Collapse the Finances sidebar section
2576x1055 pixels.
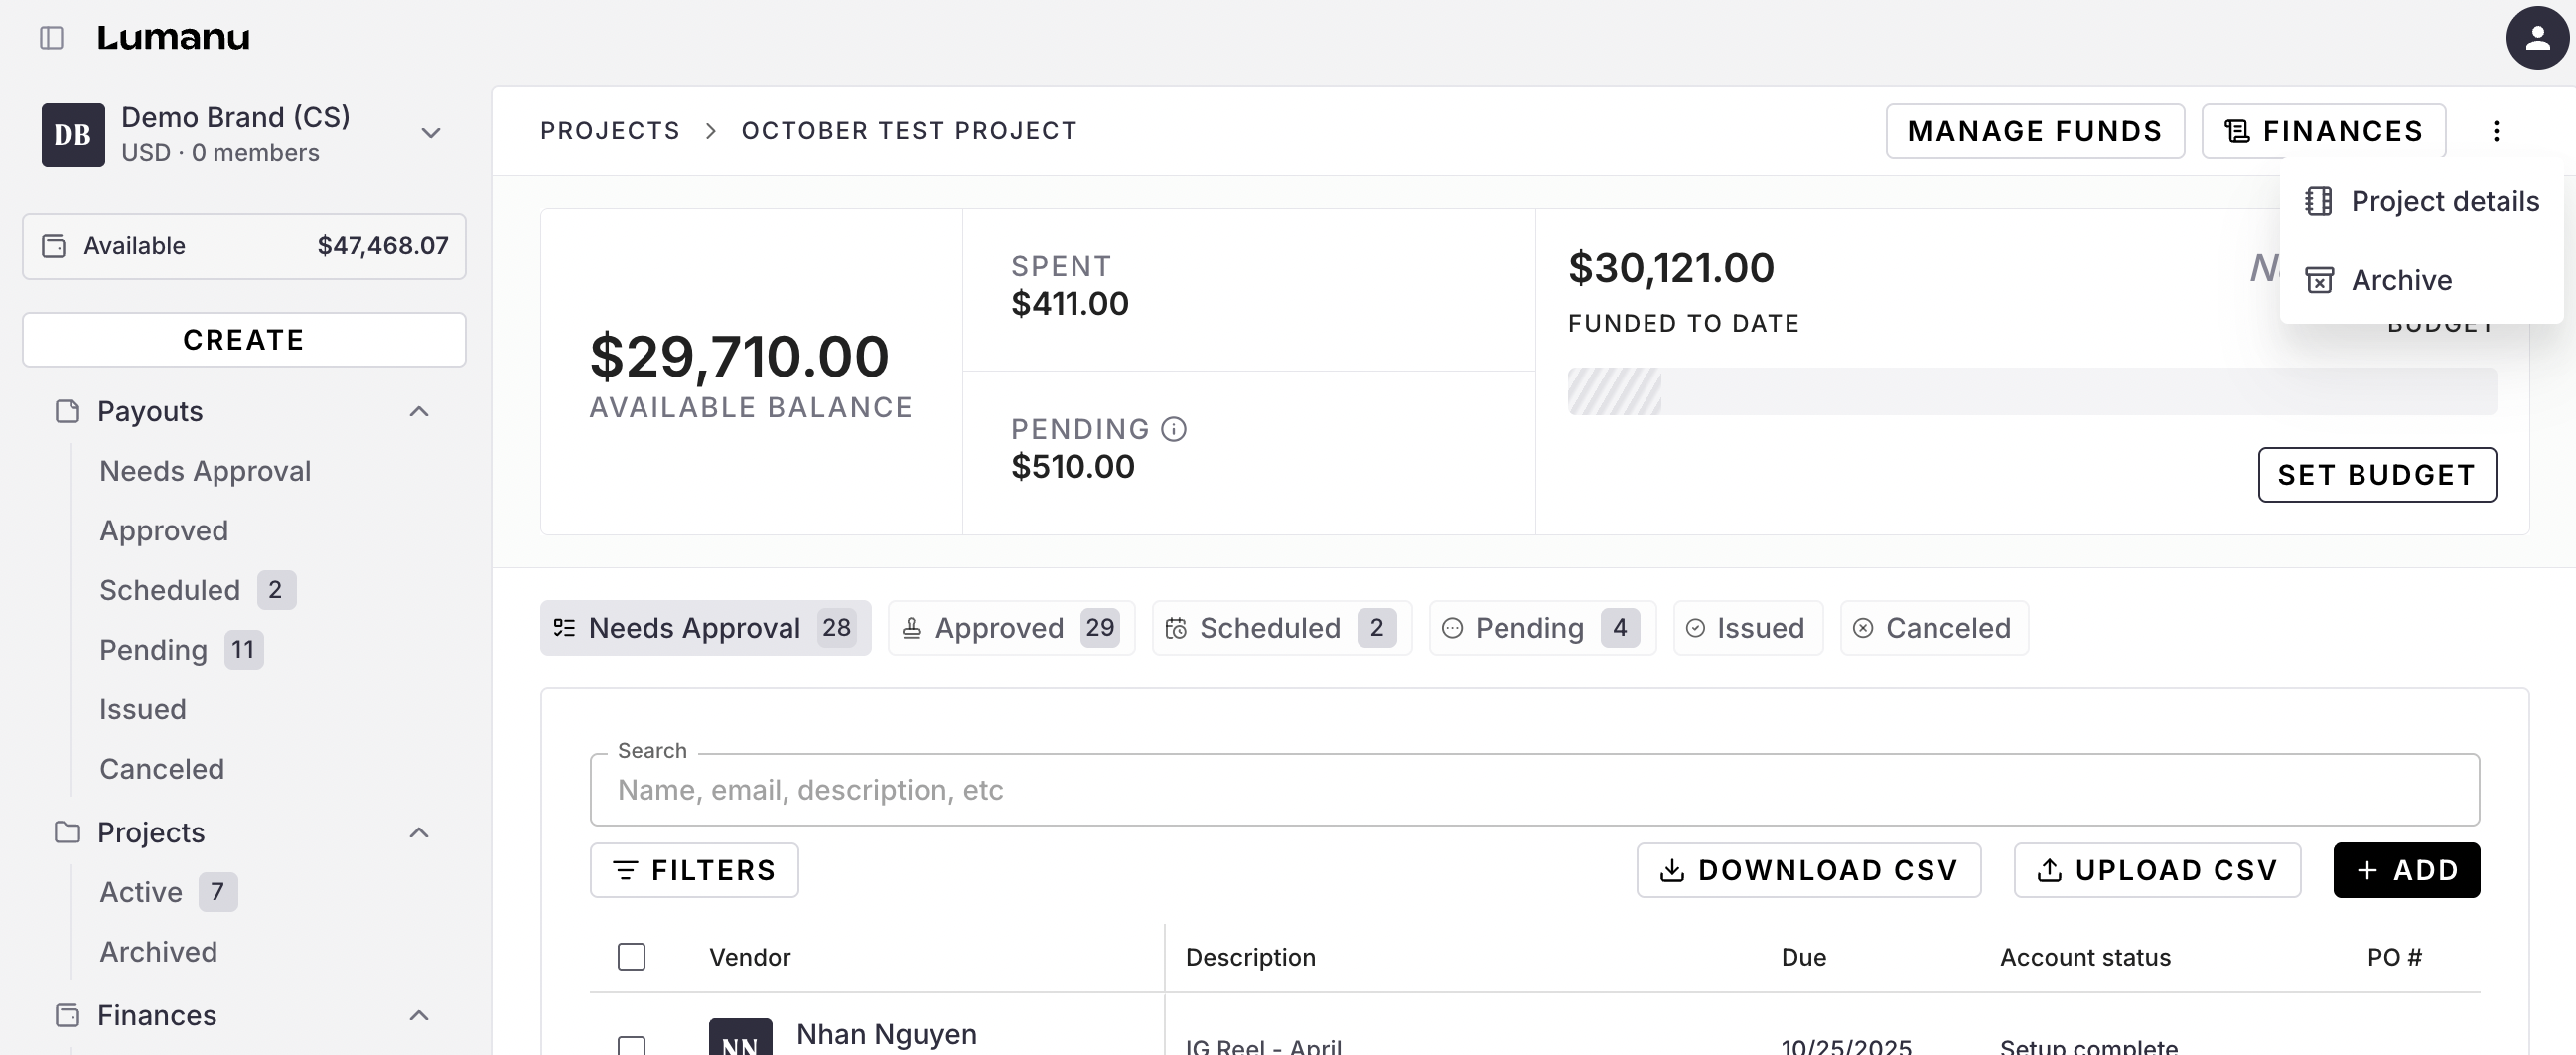coord(419,1016)
